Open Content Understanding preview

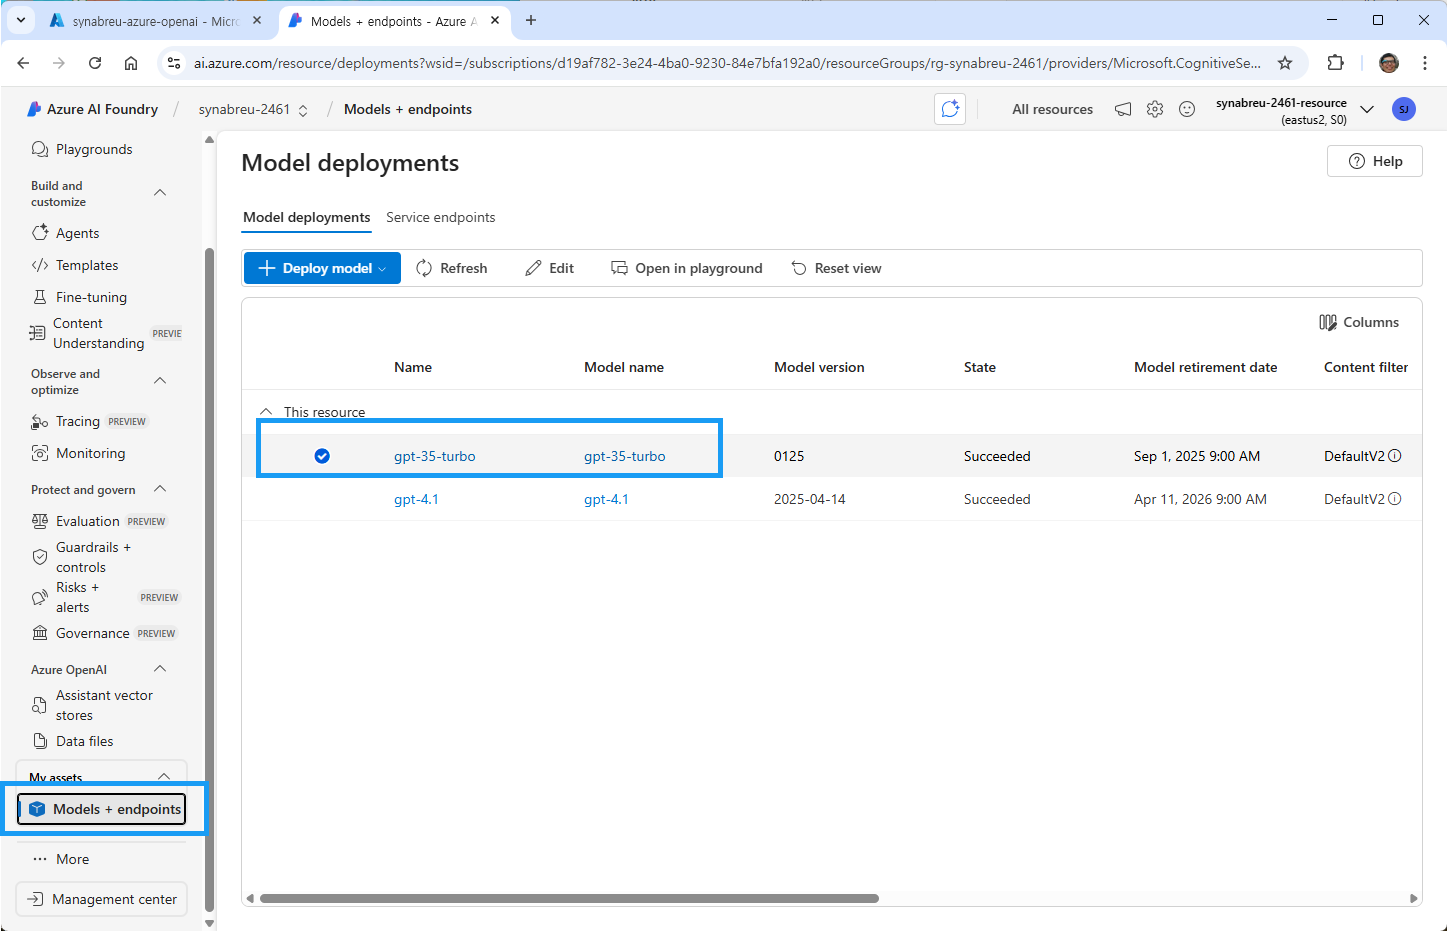point(106,333)
